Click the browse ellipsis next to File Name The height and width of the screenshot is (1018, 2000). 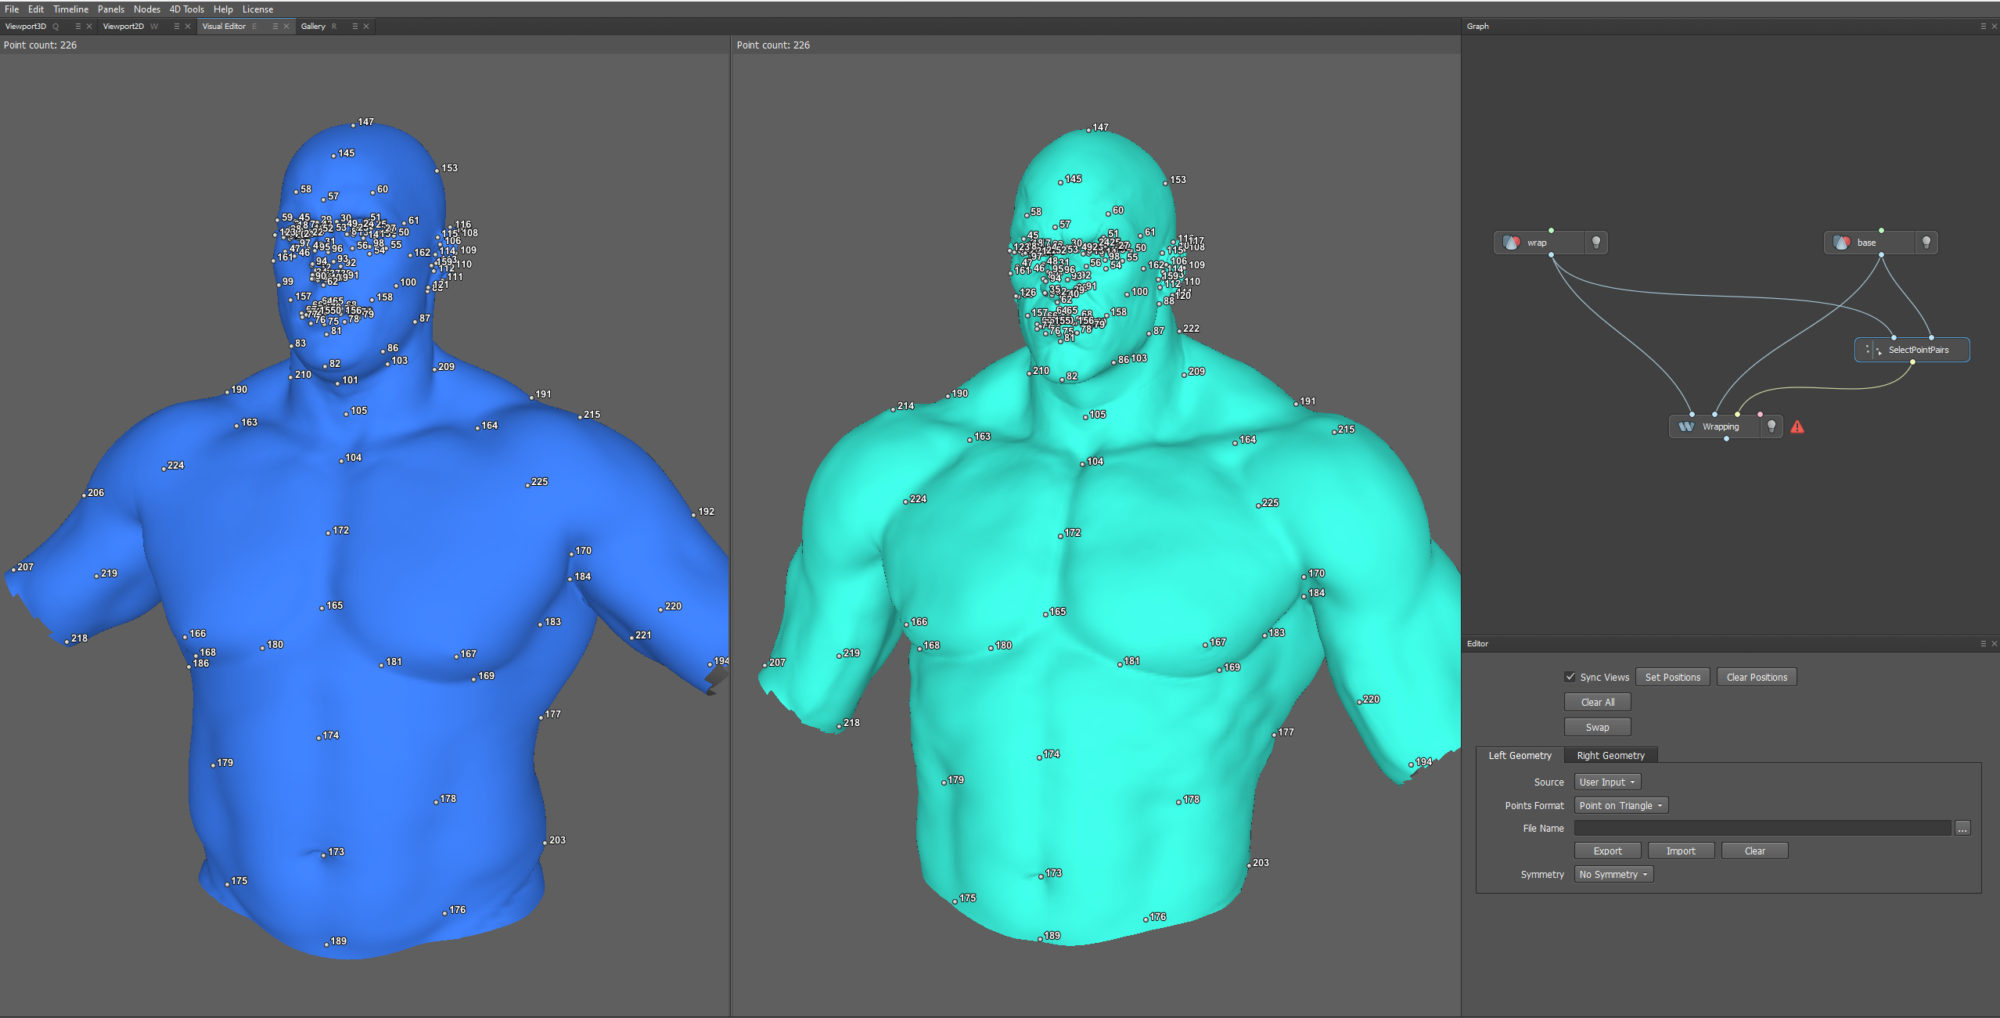(x=1962, y=828)
